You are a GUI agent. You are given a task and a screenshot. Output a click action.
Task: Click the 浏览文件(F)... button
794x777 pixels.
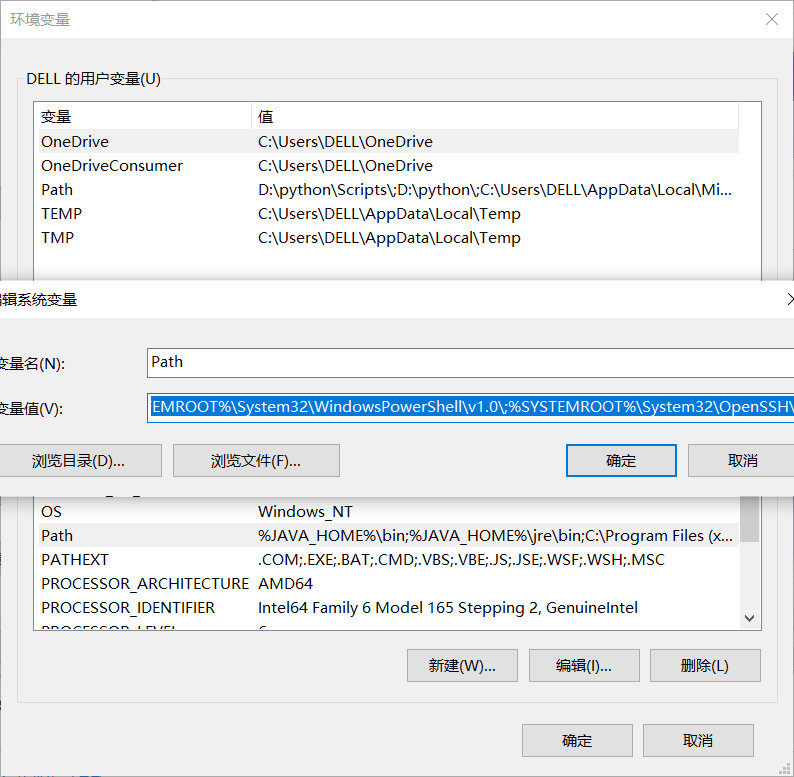coord(256,461)
